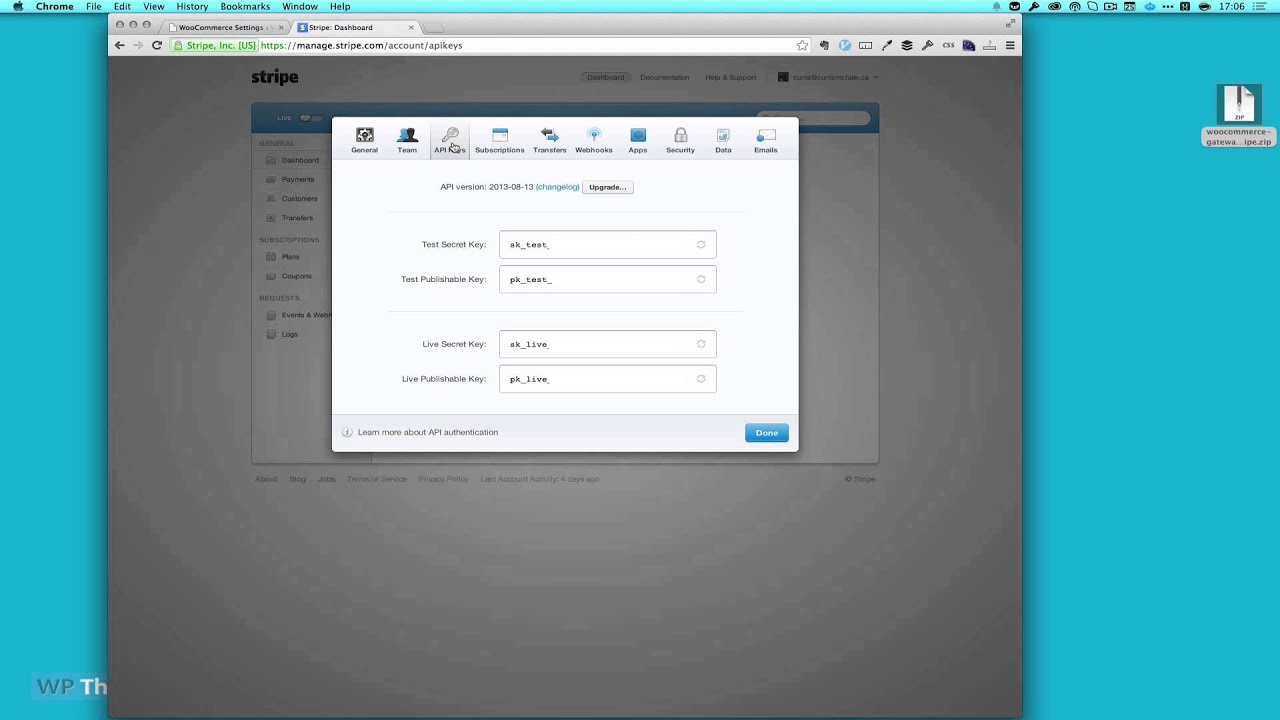Click the CSS extension icon

pyautogui.click(x=948, y=45)
